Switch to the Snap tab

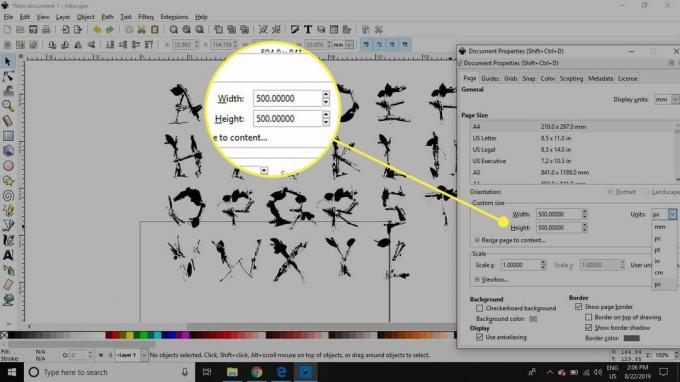[529, 78]
